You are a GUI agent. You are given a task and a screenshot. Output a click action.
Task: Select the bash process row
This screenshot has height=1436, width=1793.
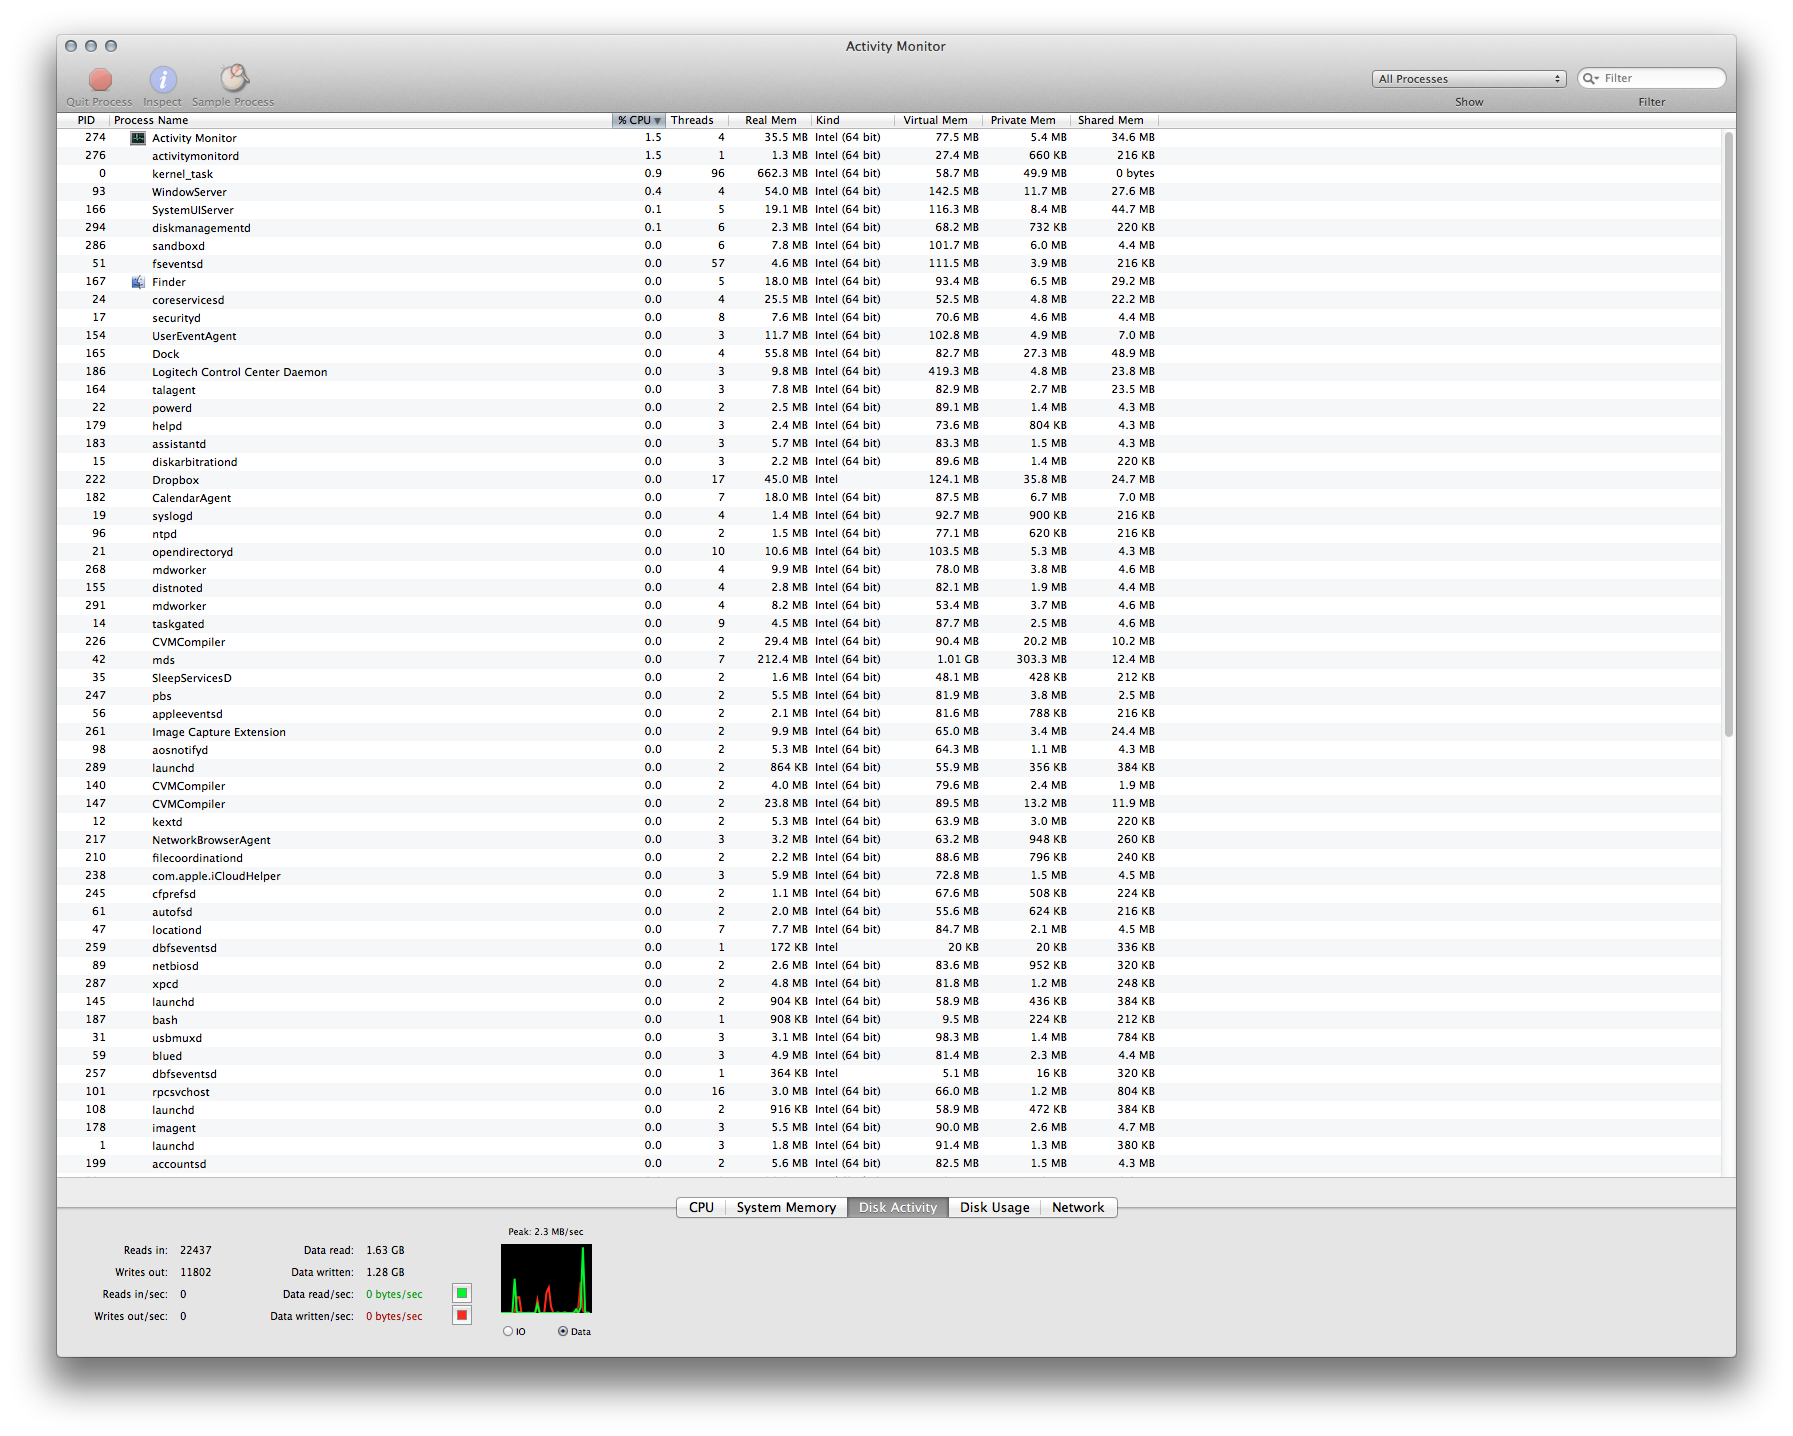[890, 1020]
